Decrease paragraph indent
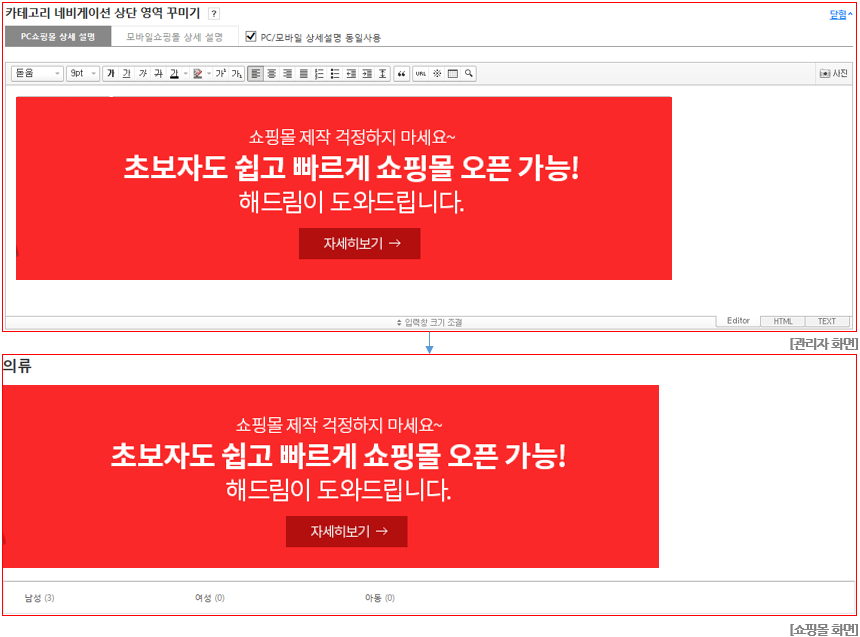The height and width of the screenshot is (637, 860). pyautogui.click(x=351, y=74)
